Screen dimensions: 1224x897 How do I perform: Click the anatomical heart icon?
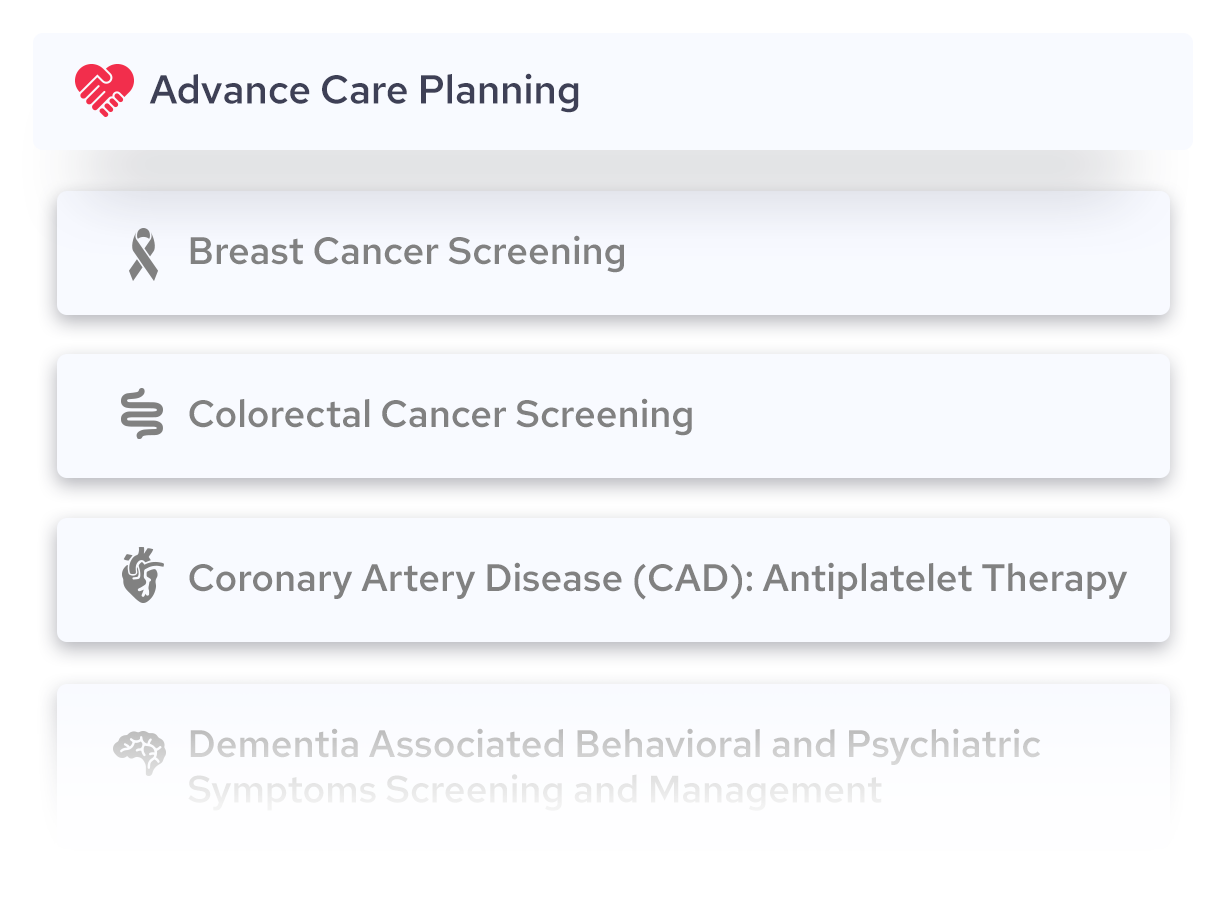coord(142,577)
